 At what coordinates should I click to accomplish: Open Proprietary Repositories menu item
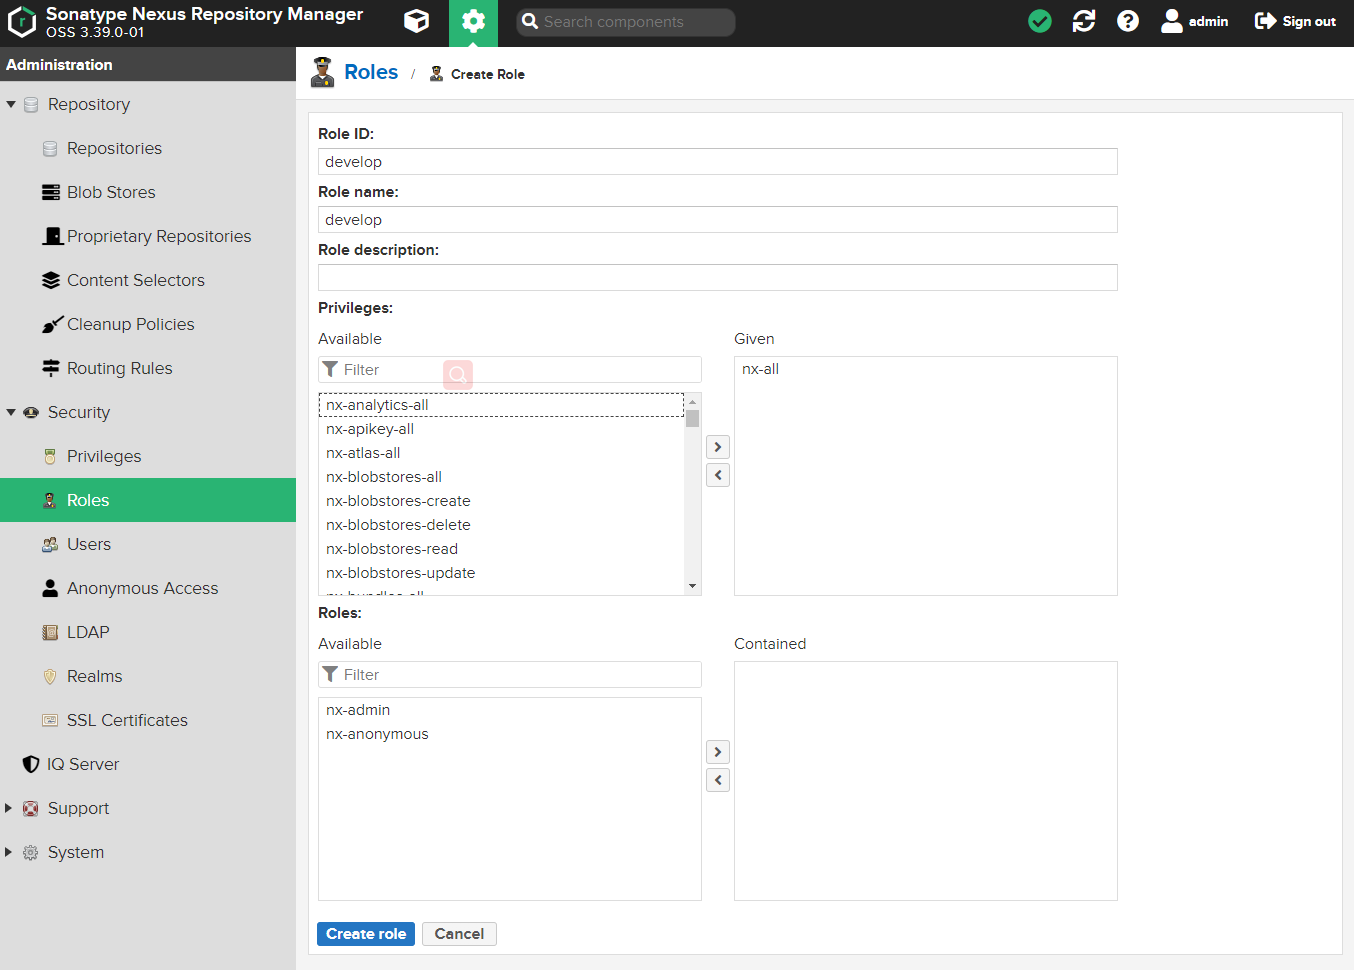148,236
